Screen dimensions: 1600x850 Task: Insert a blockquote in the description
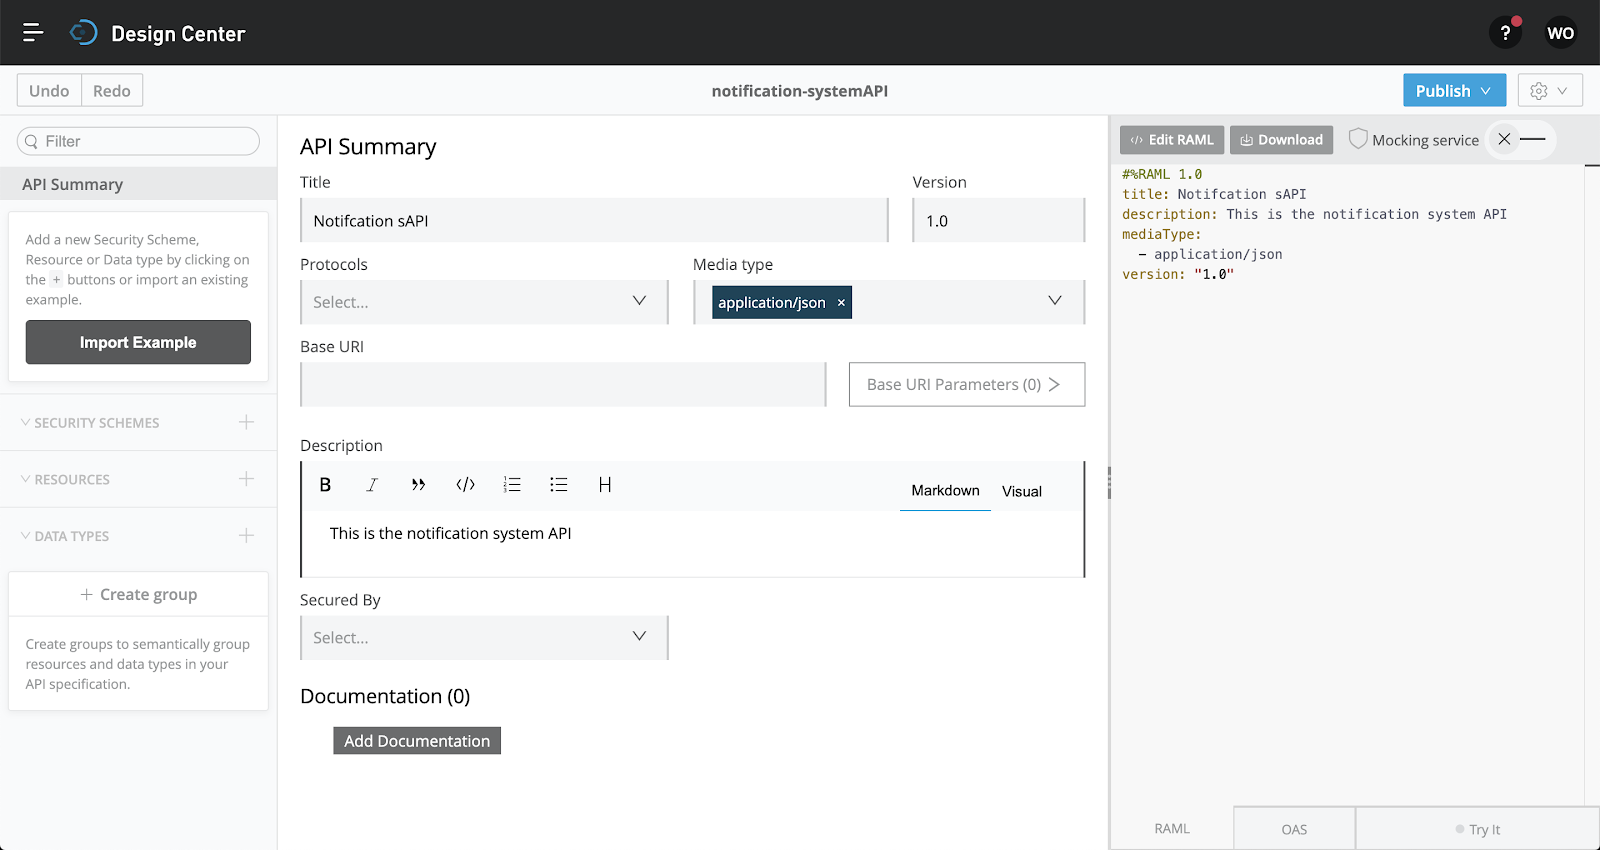(418, 485)
